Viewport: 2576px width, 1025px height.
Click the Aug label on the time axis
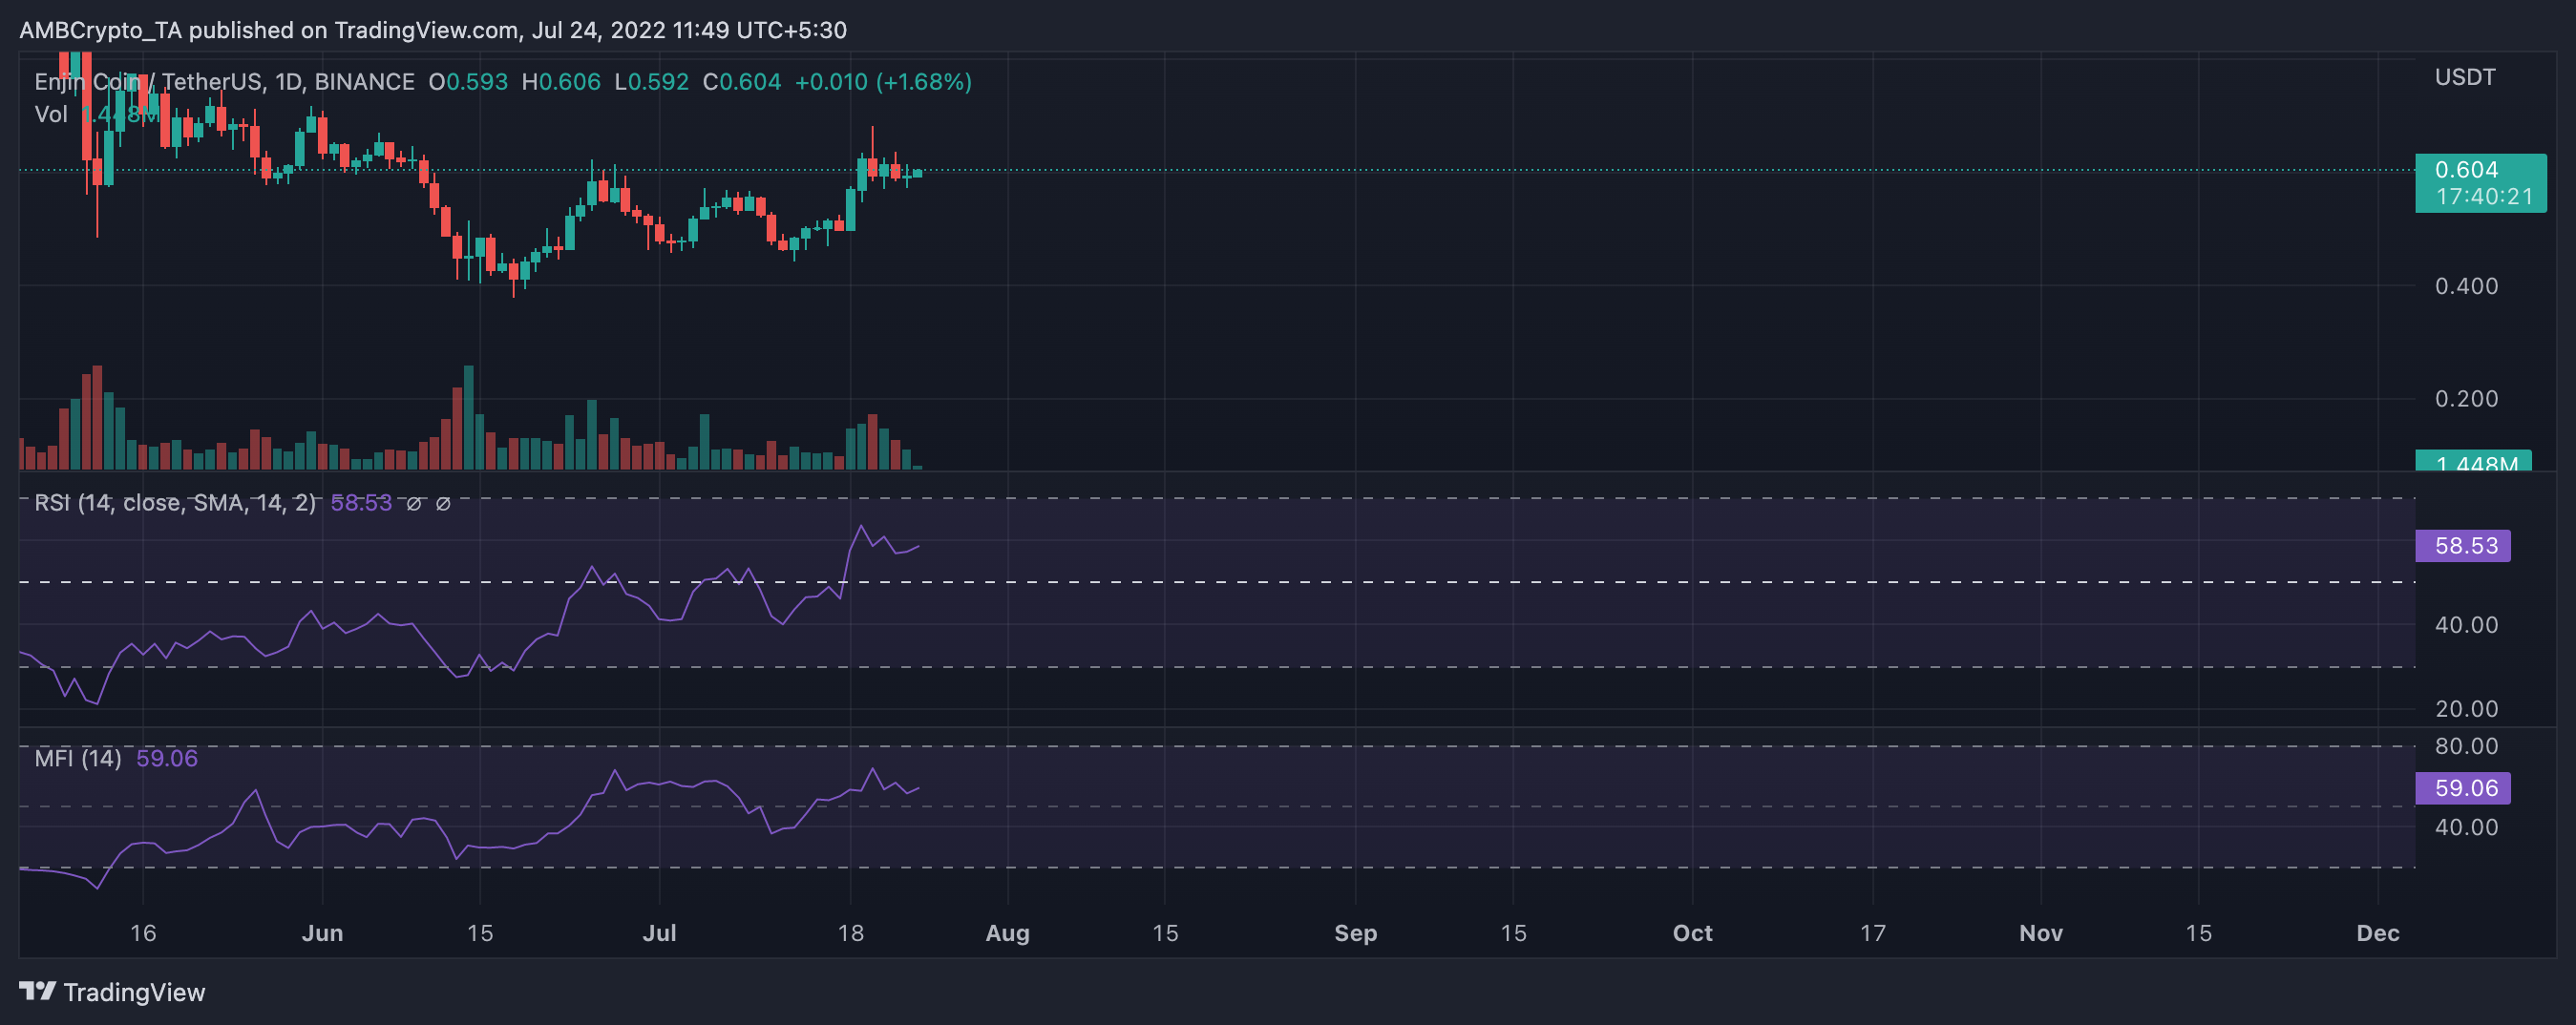(x=1007, y=932)
